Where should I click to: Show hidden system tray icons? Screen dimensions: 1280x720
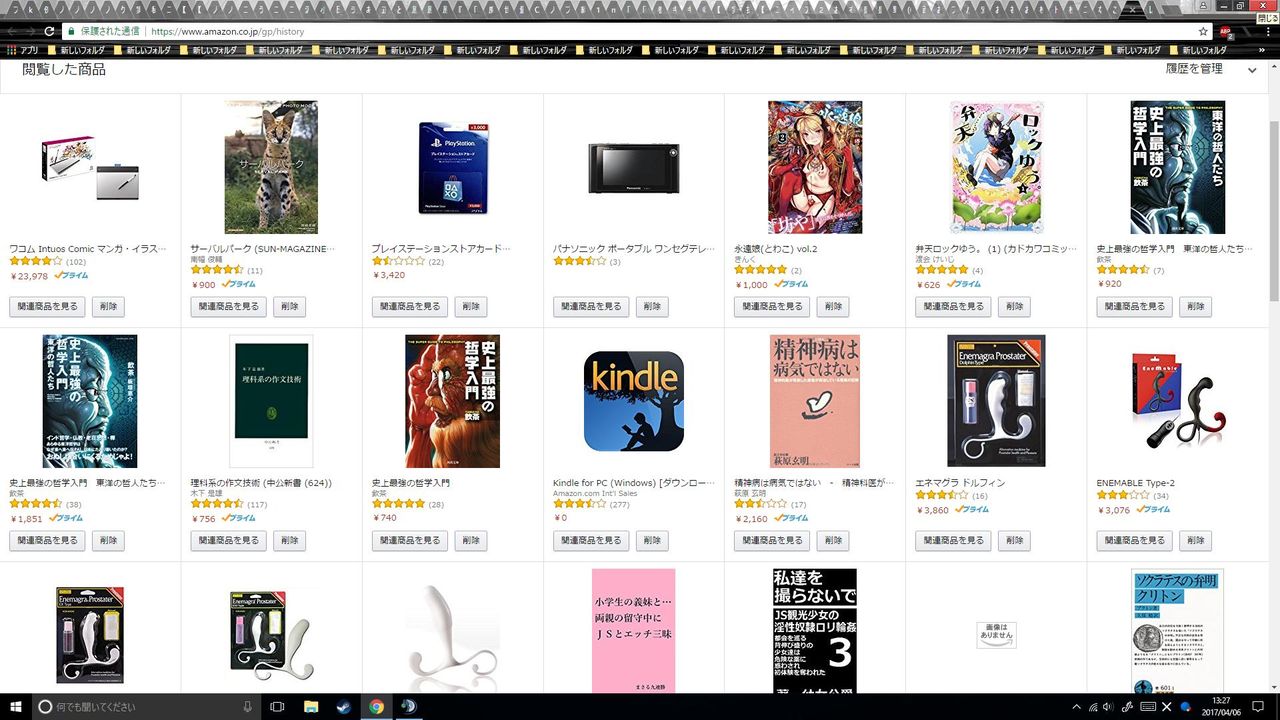pyautogui.click(x=1078, y=707)
